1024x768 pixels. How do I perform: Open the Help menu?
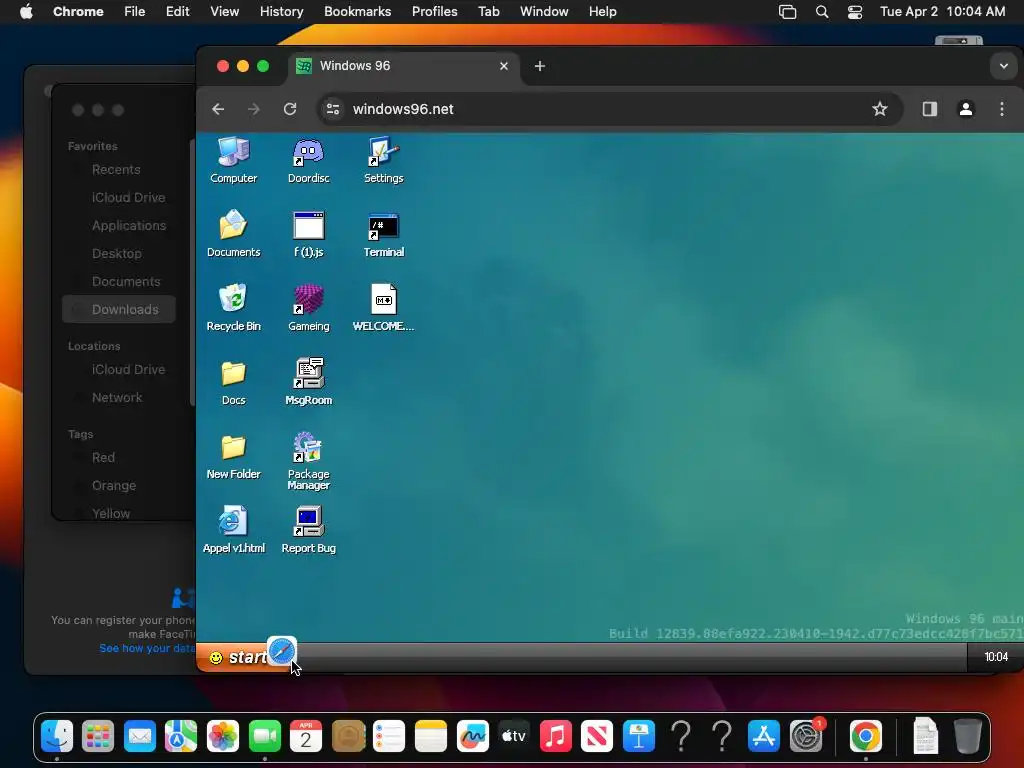click(x=602, y=12)
